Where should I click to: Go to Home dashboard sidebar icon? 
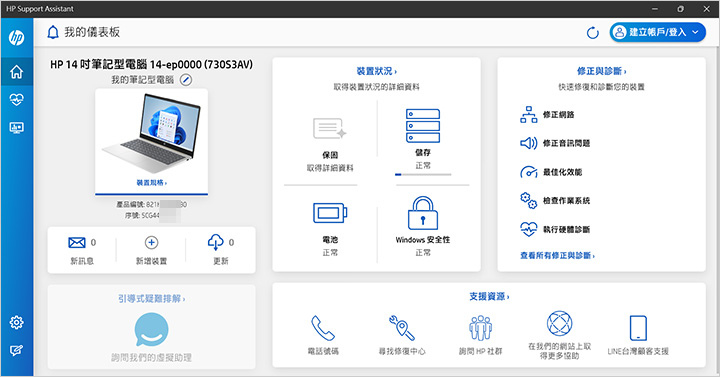point(17,72)
